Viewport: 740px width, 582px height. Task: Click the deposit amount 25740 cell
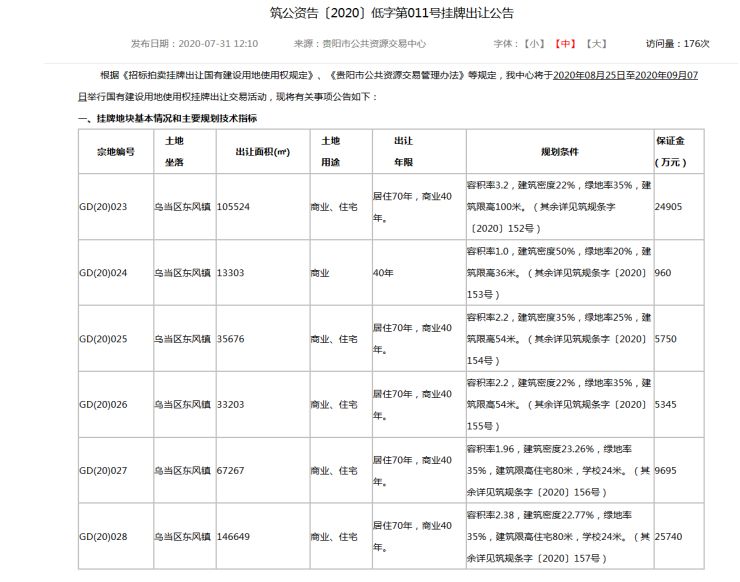(x=668, y=537)
